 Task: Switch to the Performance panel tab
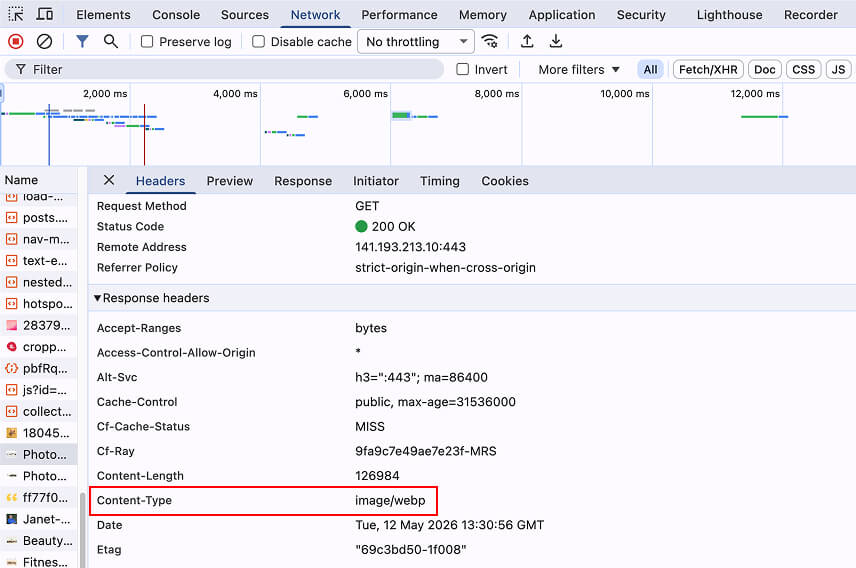pyautogui.click(x=399, y=15)
